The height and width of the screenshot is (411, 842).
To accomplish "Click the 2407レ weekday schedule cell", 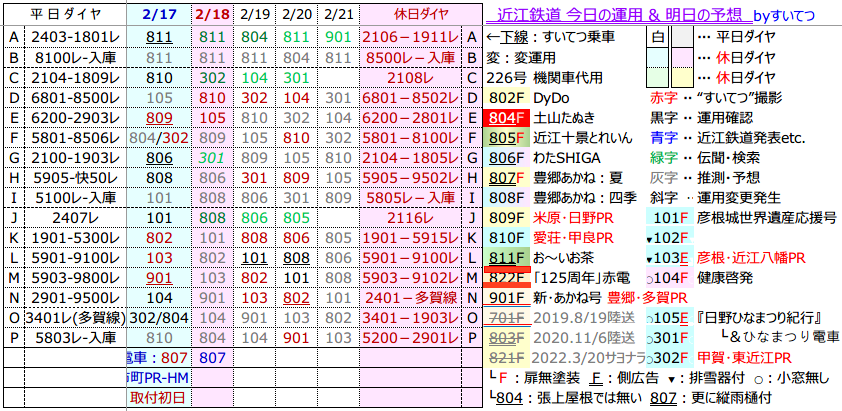I will [75, 218].
